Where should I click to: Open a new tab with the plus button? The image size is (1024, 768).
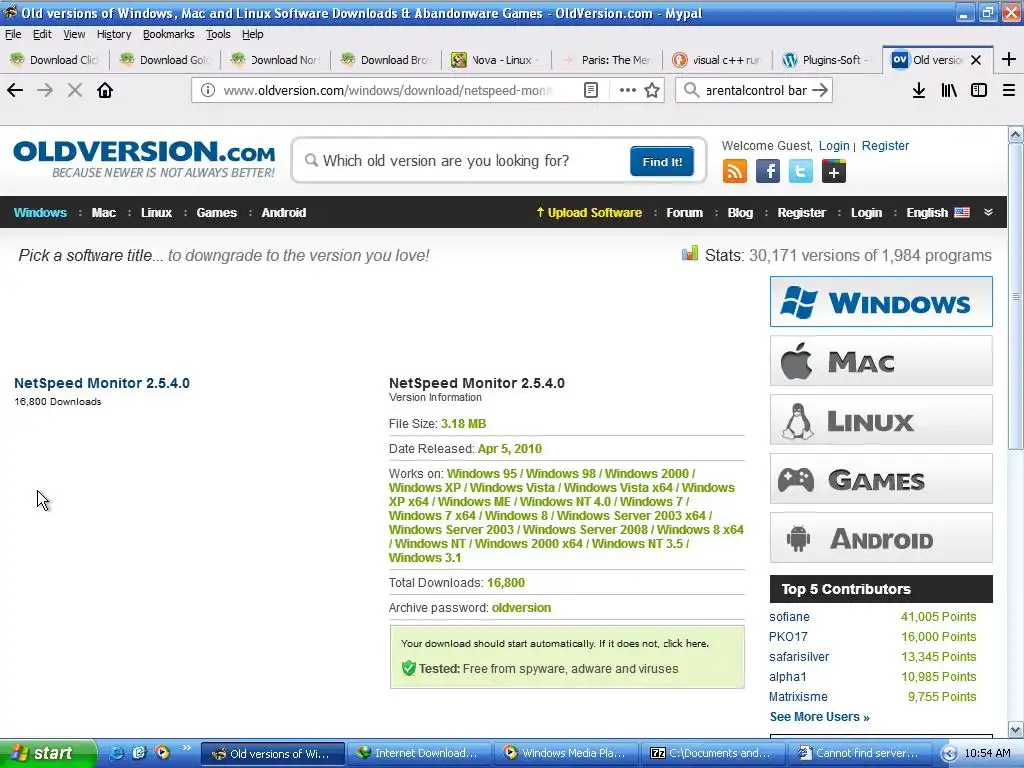pyautogui.click(x=1009, y=59)
